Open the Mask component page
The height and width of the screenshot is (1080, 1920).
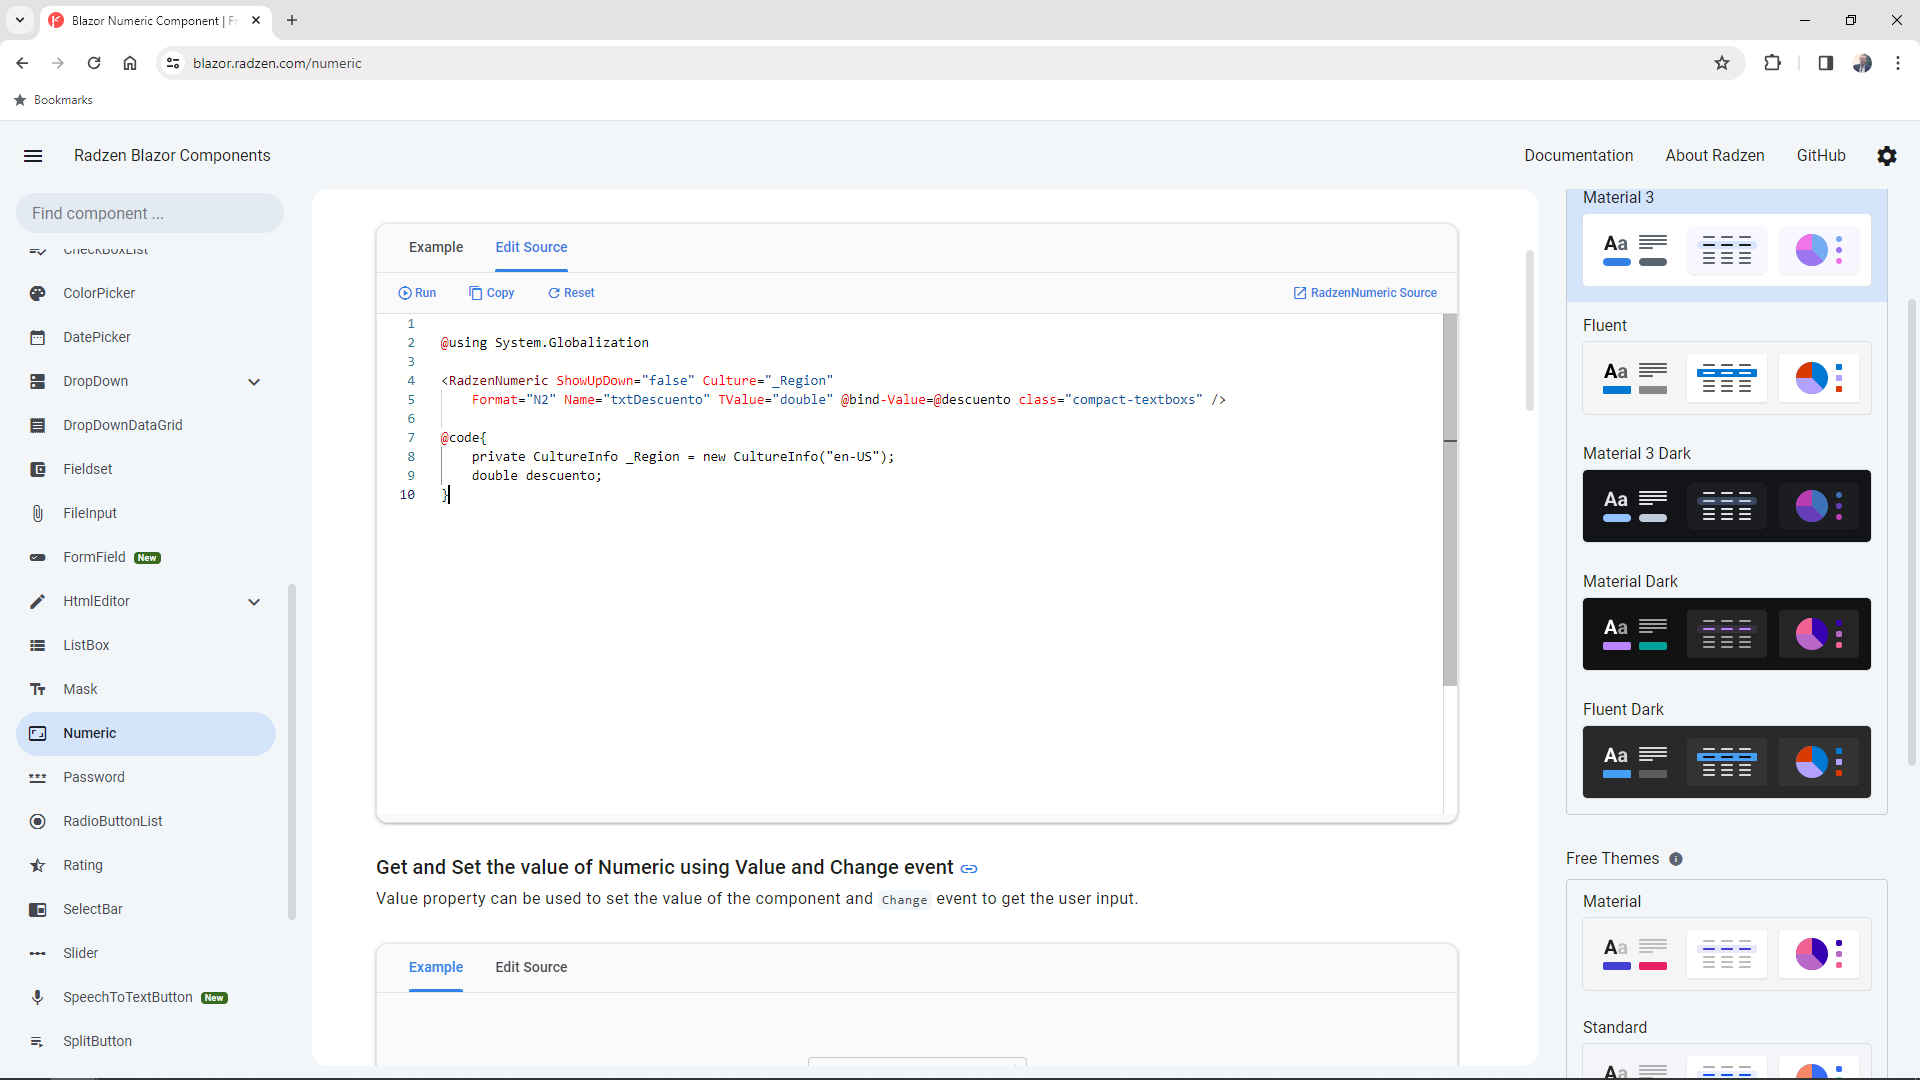coord(80,689)
